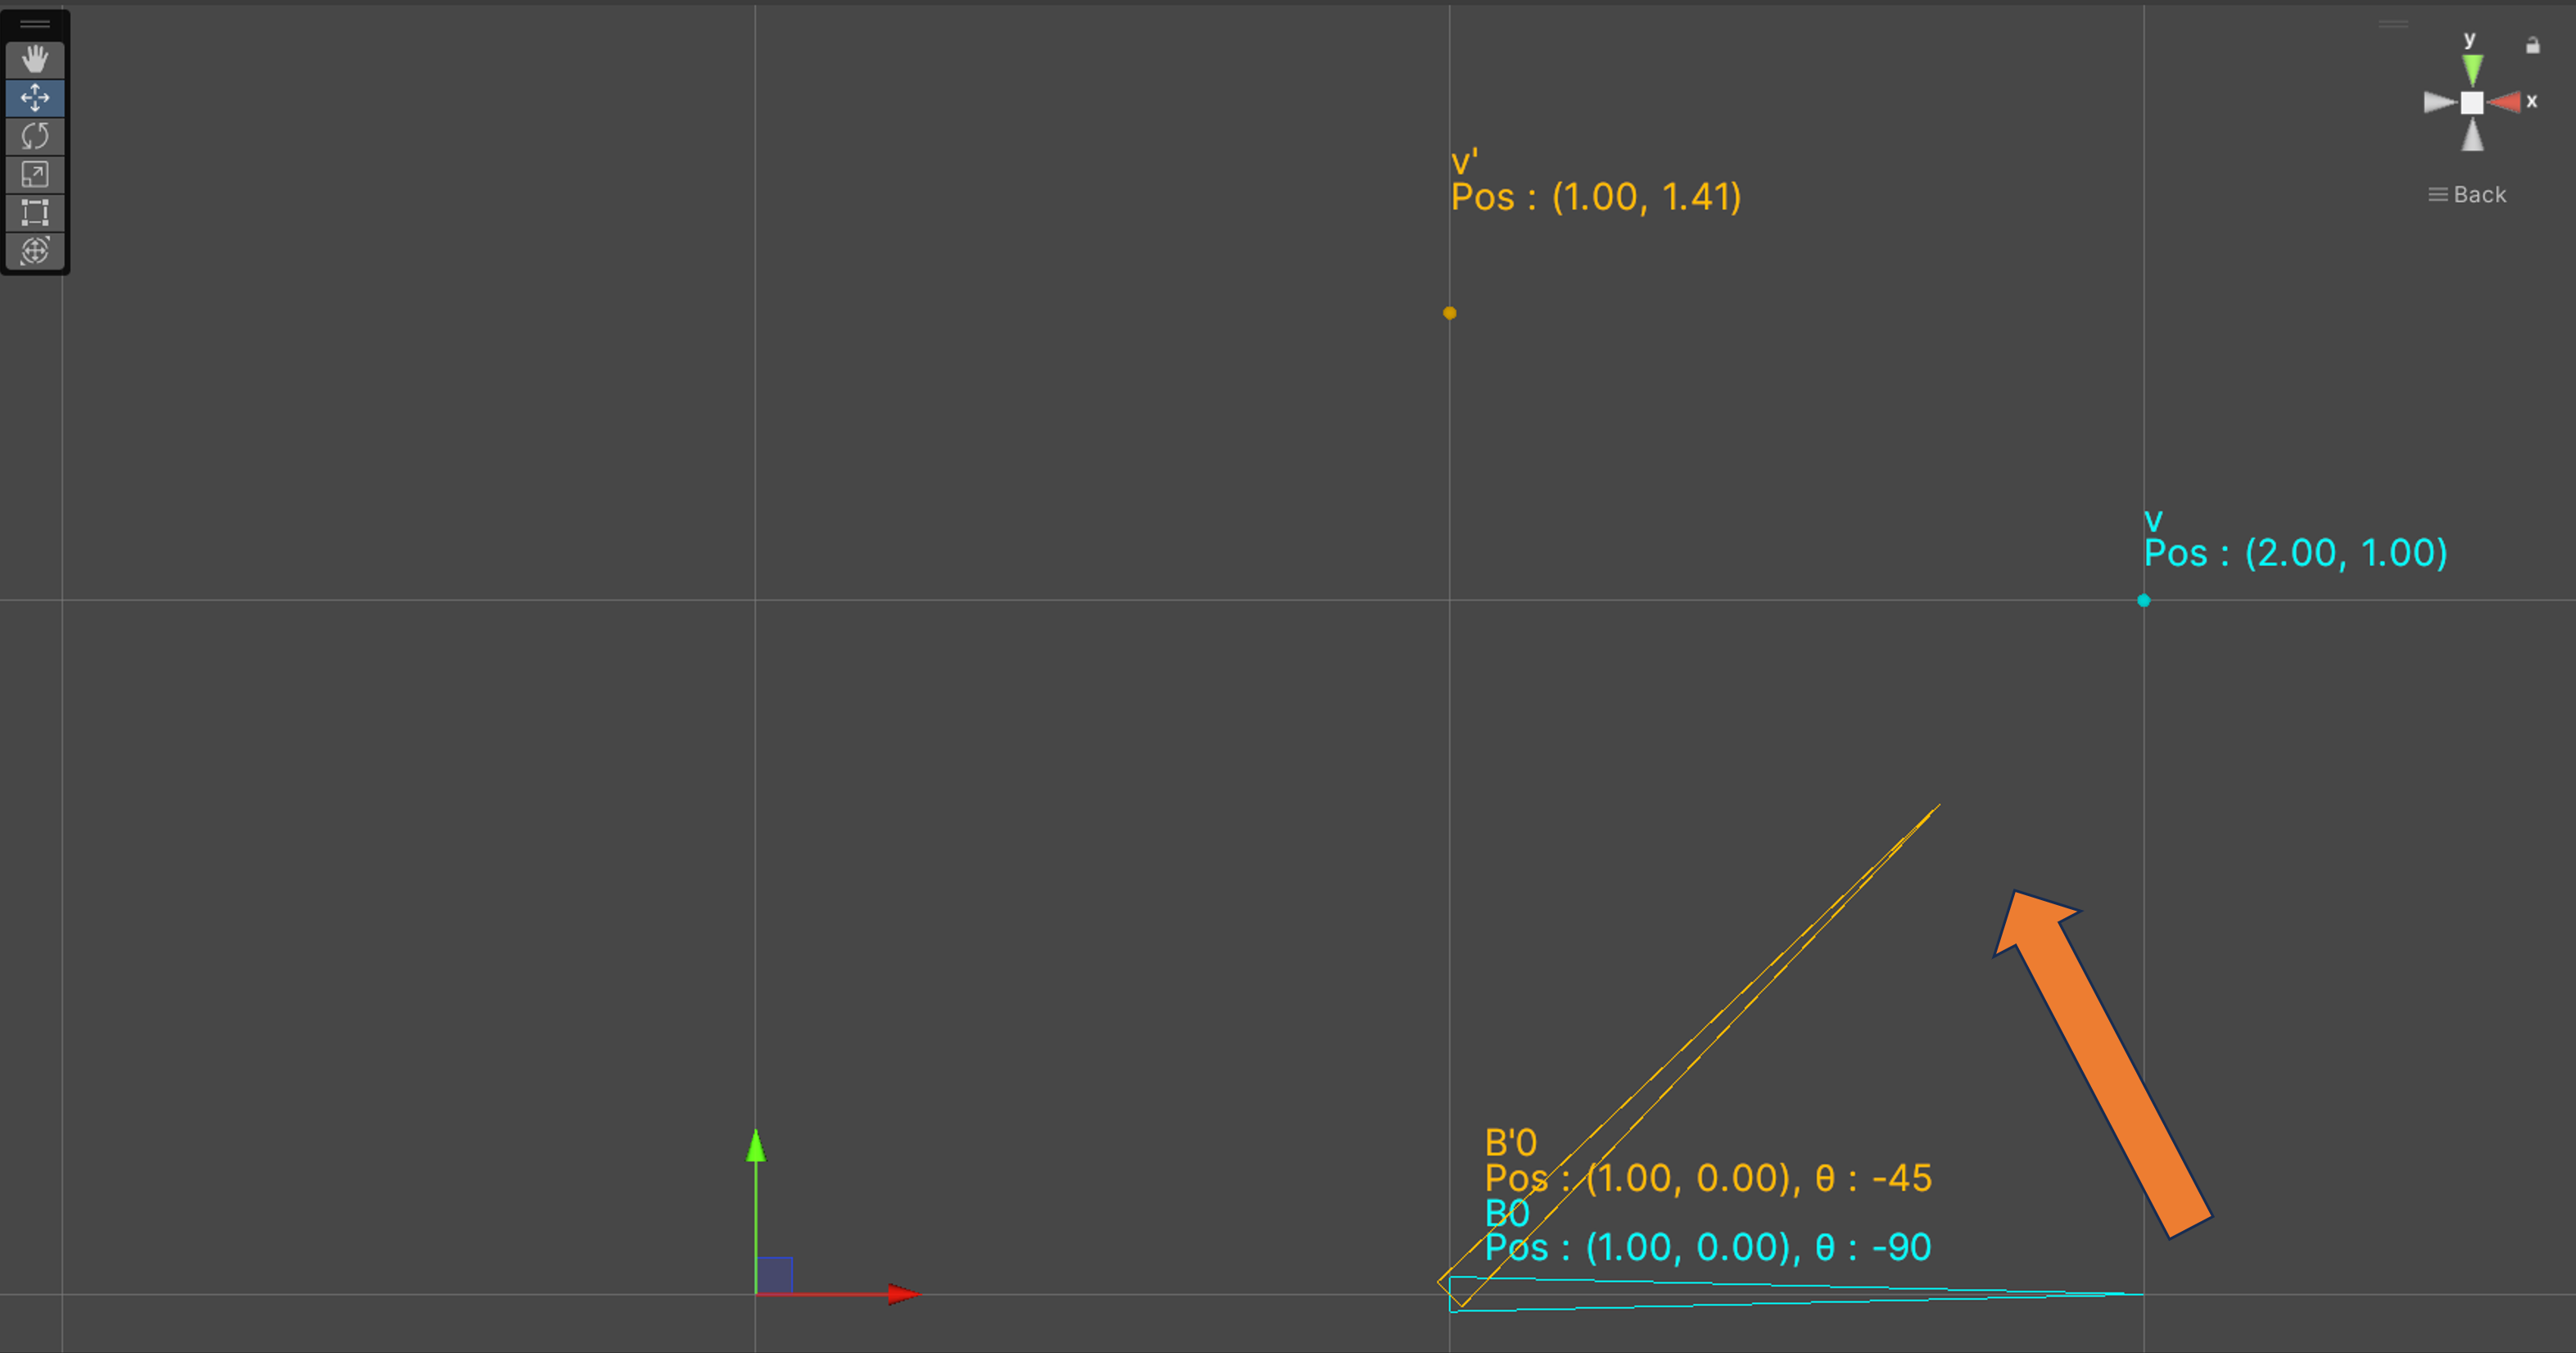Click the green Y axis cone on gizmo
The width and height of the screenshot is (2576, 1353).
click(x=2472, y=69)
